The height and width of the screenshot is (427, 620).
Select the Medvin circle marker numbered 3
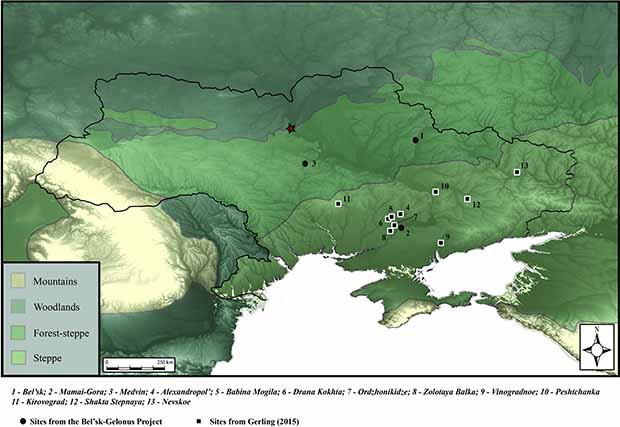[305, 163]
